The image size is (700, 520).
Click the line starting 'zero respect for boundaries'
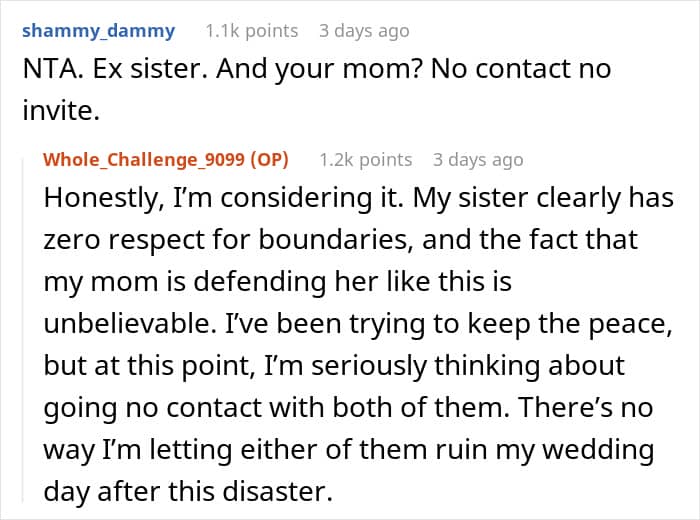pyautogui.click(x=341, y=240)
